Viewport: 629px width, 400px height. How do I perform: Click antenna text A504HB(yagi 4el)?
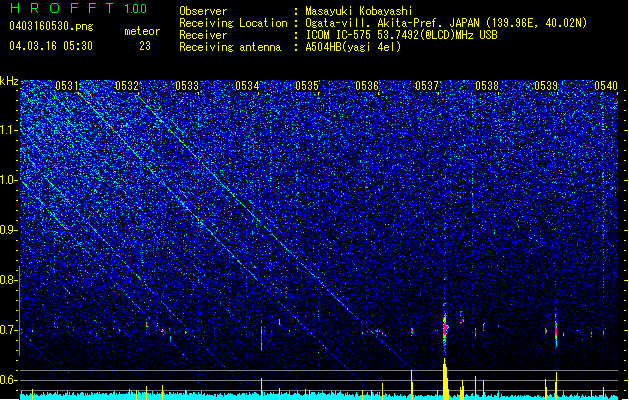click(353, 47)
